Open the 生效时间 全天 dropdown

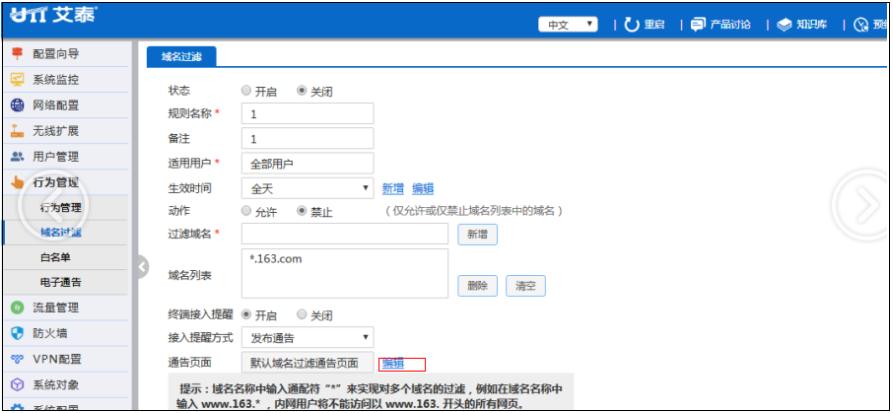308,188
